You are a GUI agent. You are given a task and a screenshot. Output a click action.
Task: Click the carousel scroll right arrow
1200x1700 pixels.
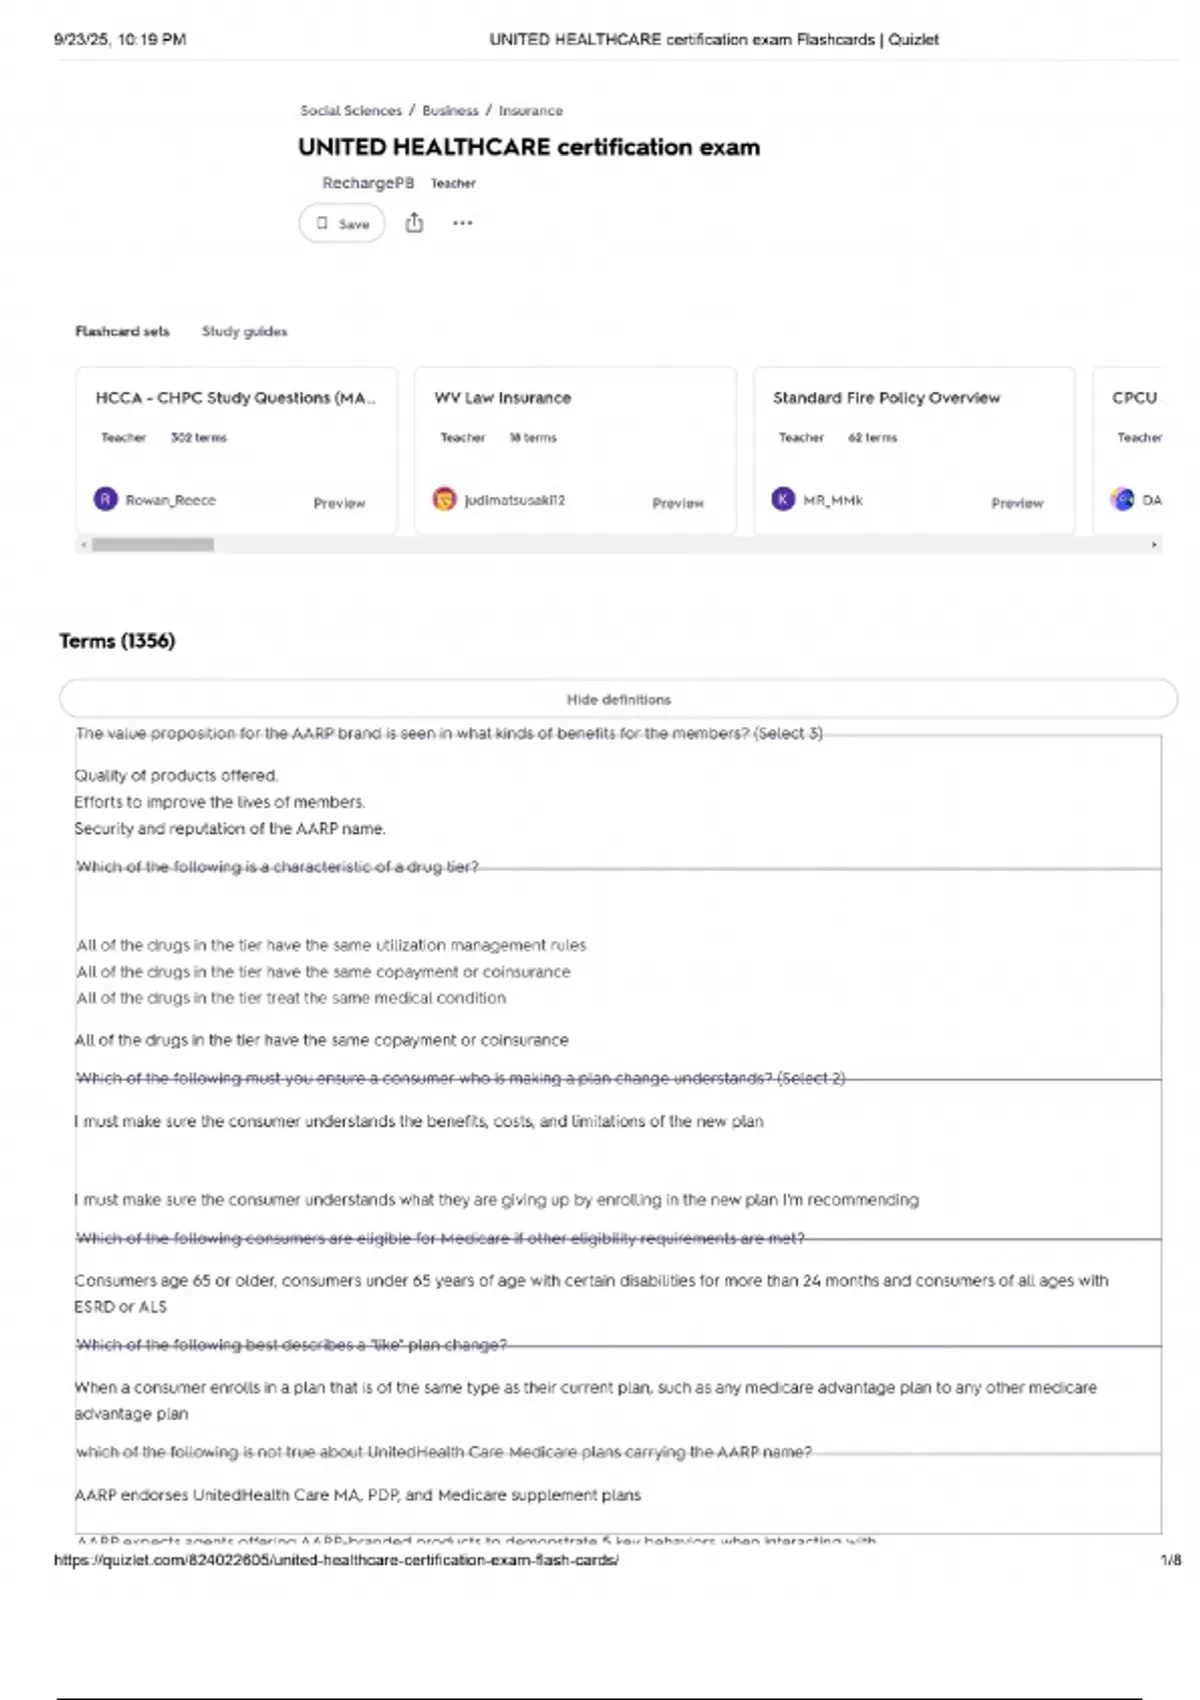1154,545
